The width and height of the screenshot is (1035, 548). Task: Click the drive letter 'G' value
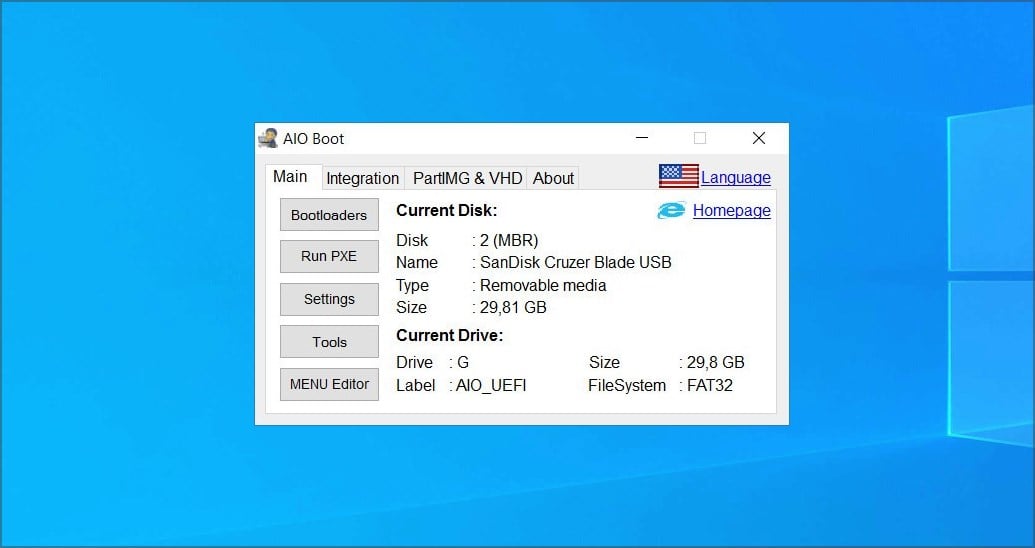click(x=463, y=362)
